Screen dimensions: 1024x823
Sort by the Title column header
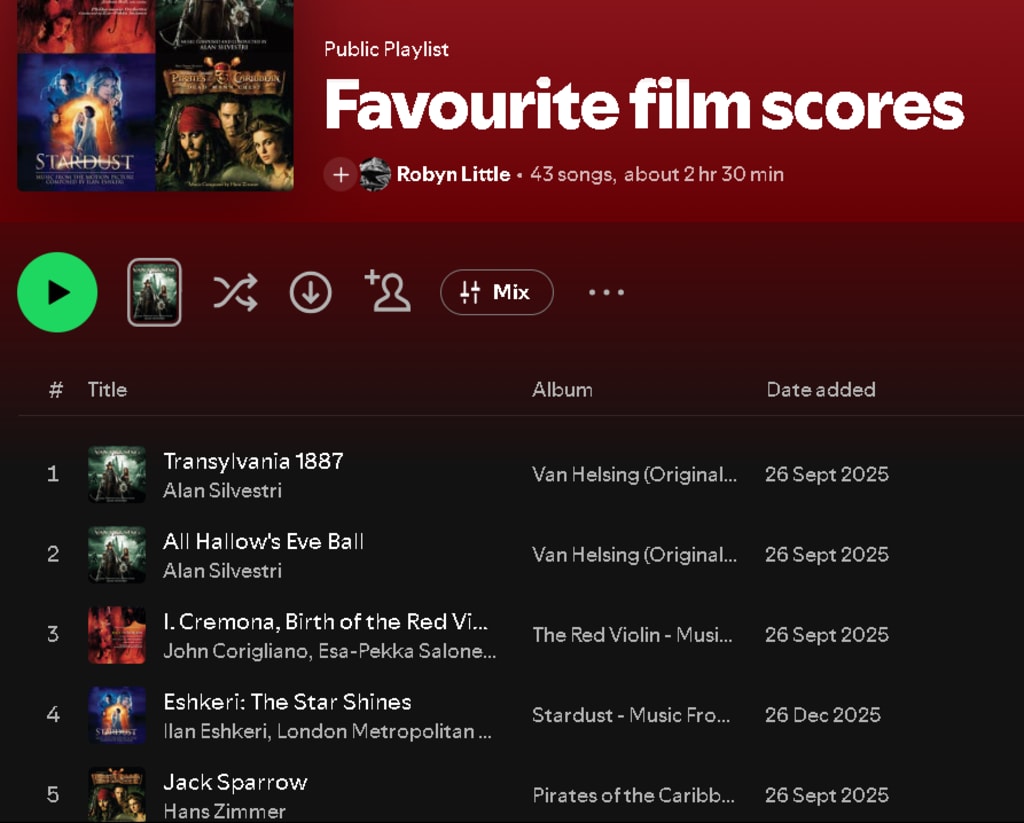pyautogui.click(x=107, y=389)
